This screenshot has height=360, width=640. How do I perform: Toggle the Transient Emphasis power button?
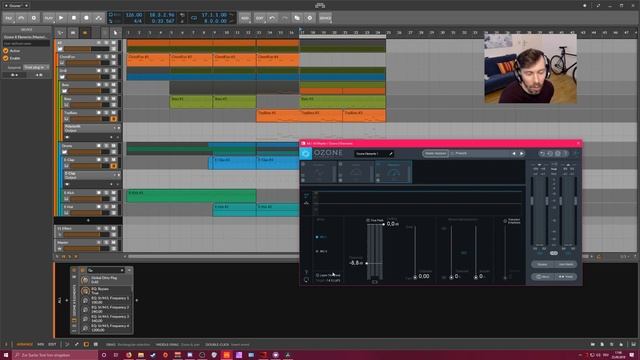[505, 221]
